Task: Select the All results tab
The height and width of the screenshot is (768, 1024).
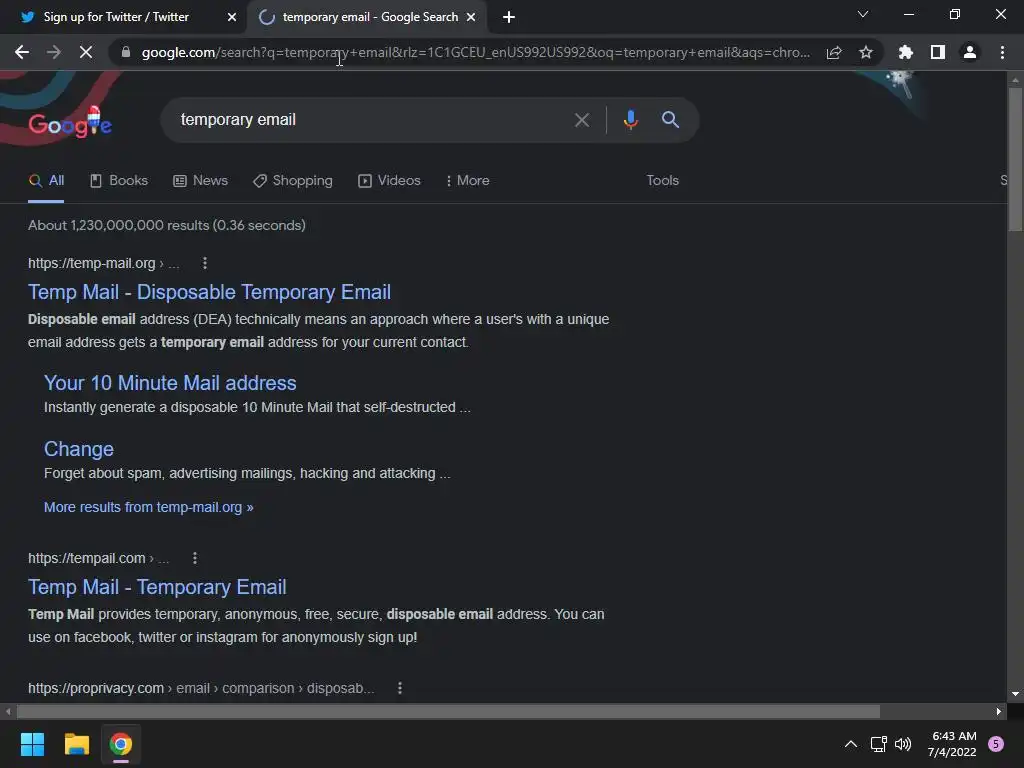Action: pos(46,180)
